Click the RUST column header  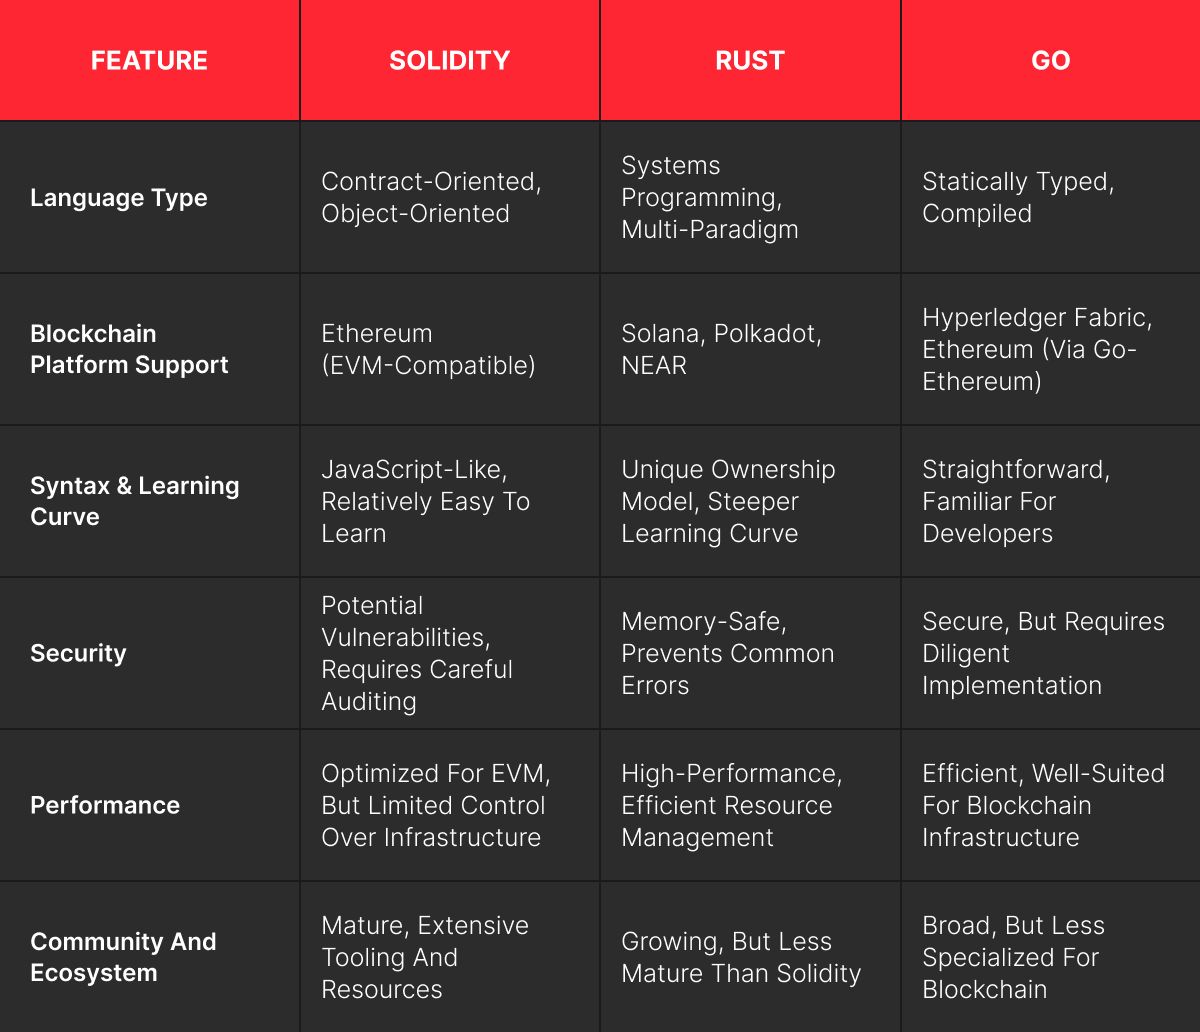[750, 60]
